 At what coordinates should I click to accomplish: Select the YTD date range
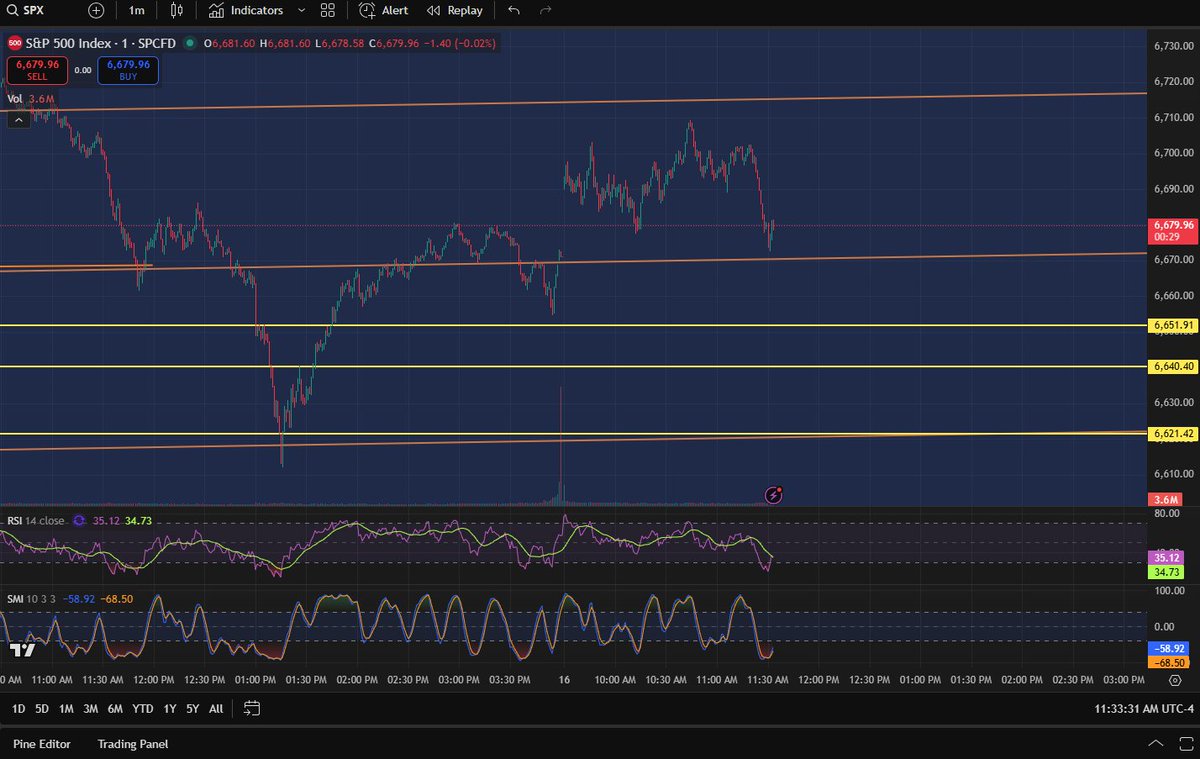tap(142, 709)
